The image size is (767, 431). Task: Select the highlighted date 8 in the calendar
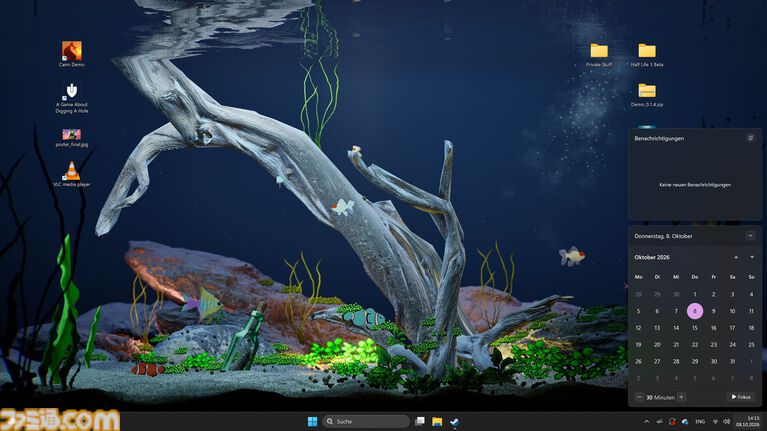point(695,311)
